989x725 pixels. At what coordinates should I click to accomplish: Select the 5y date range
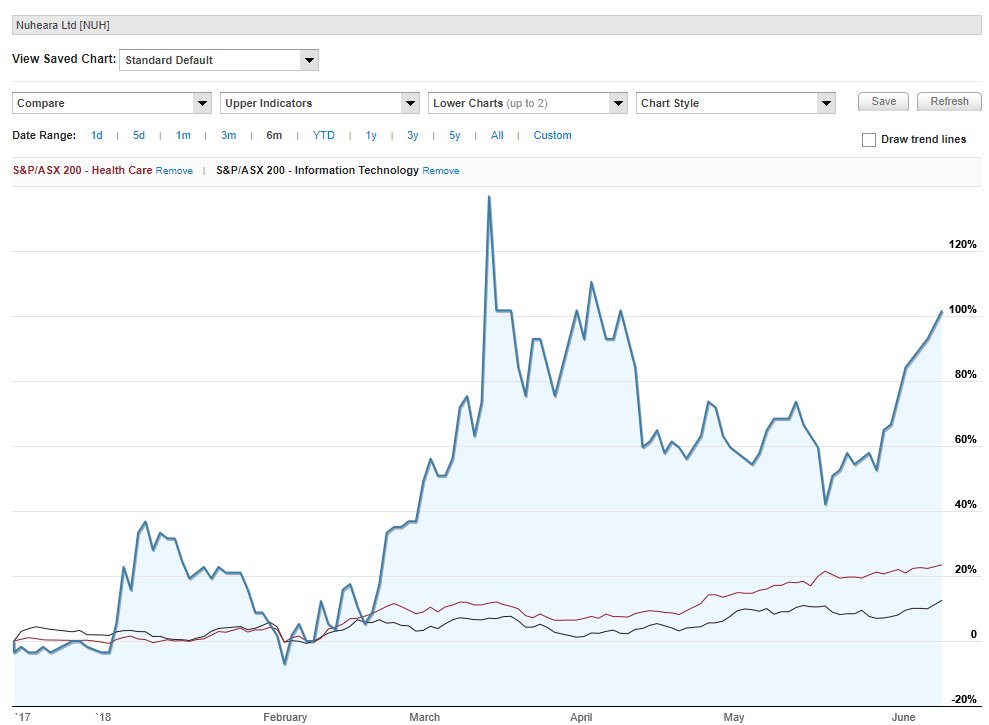[x=455, y=135]
